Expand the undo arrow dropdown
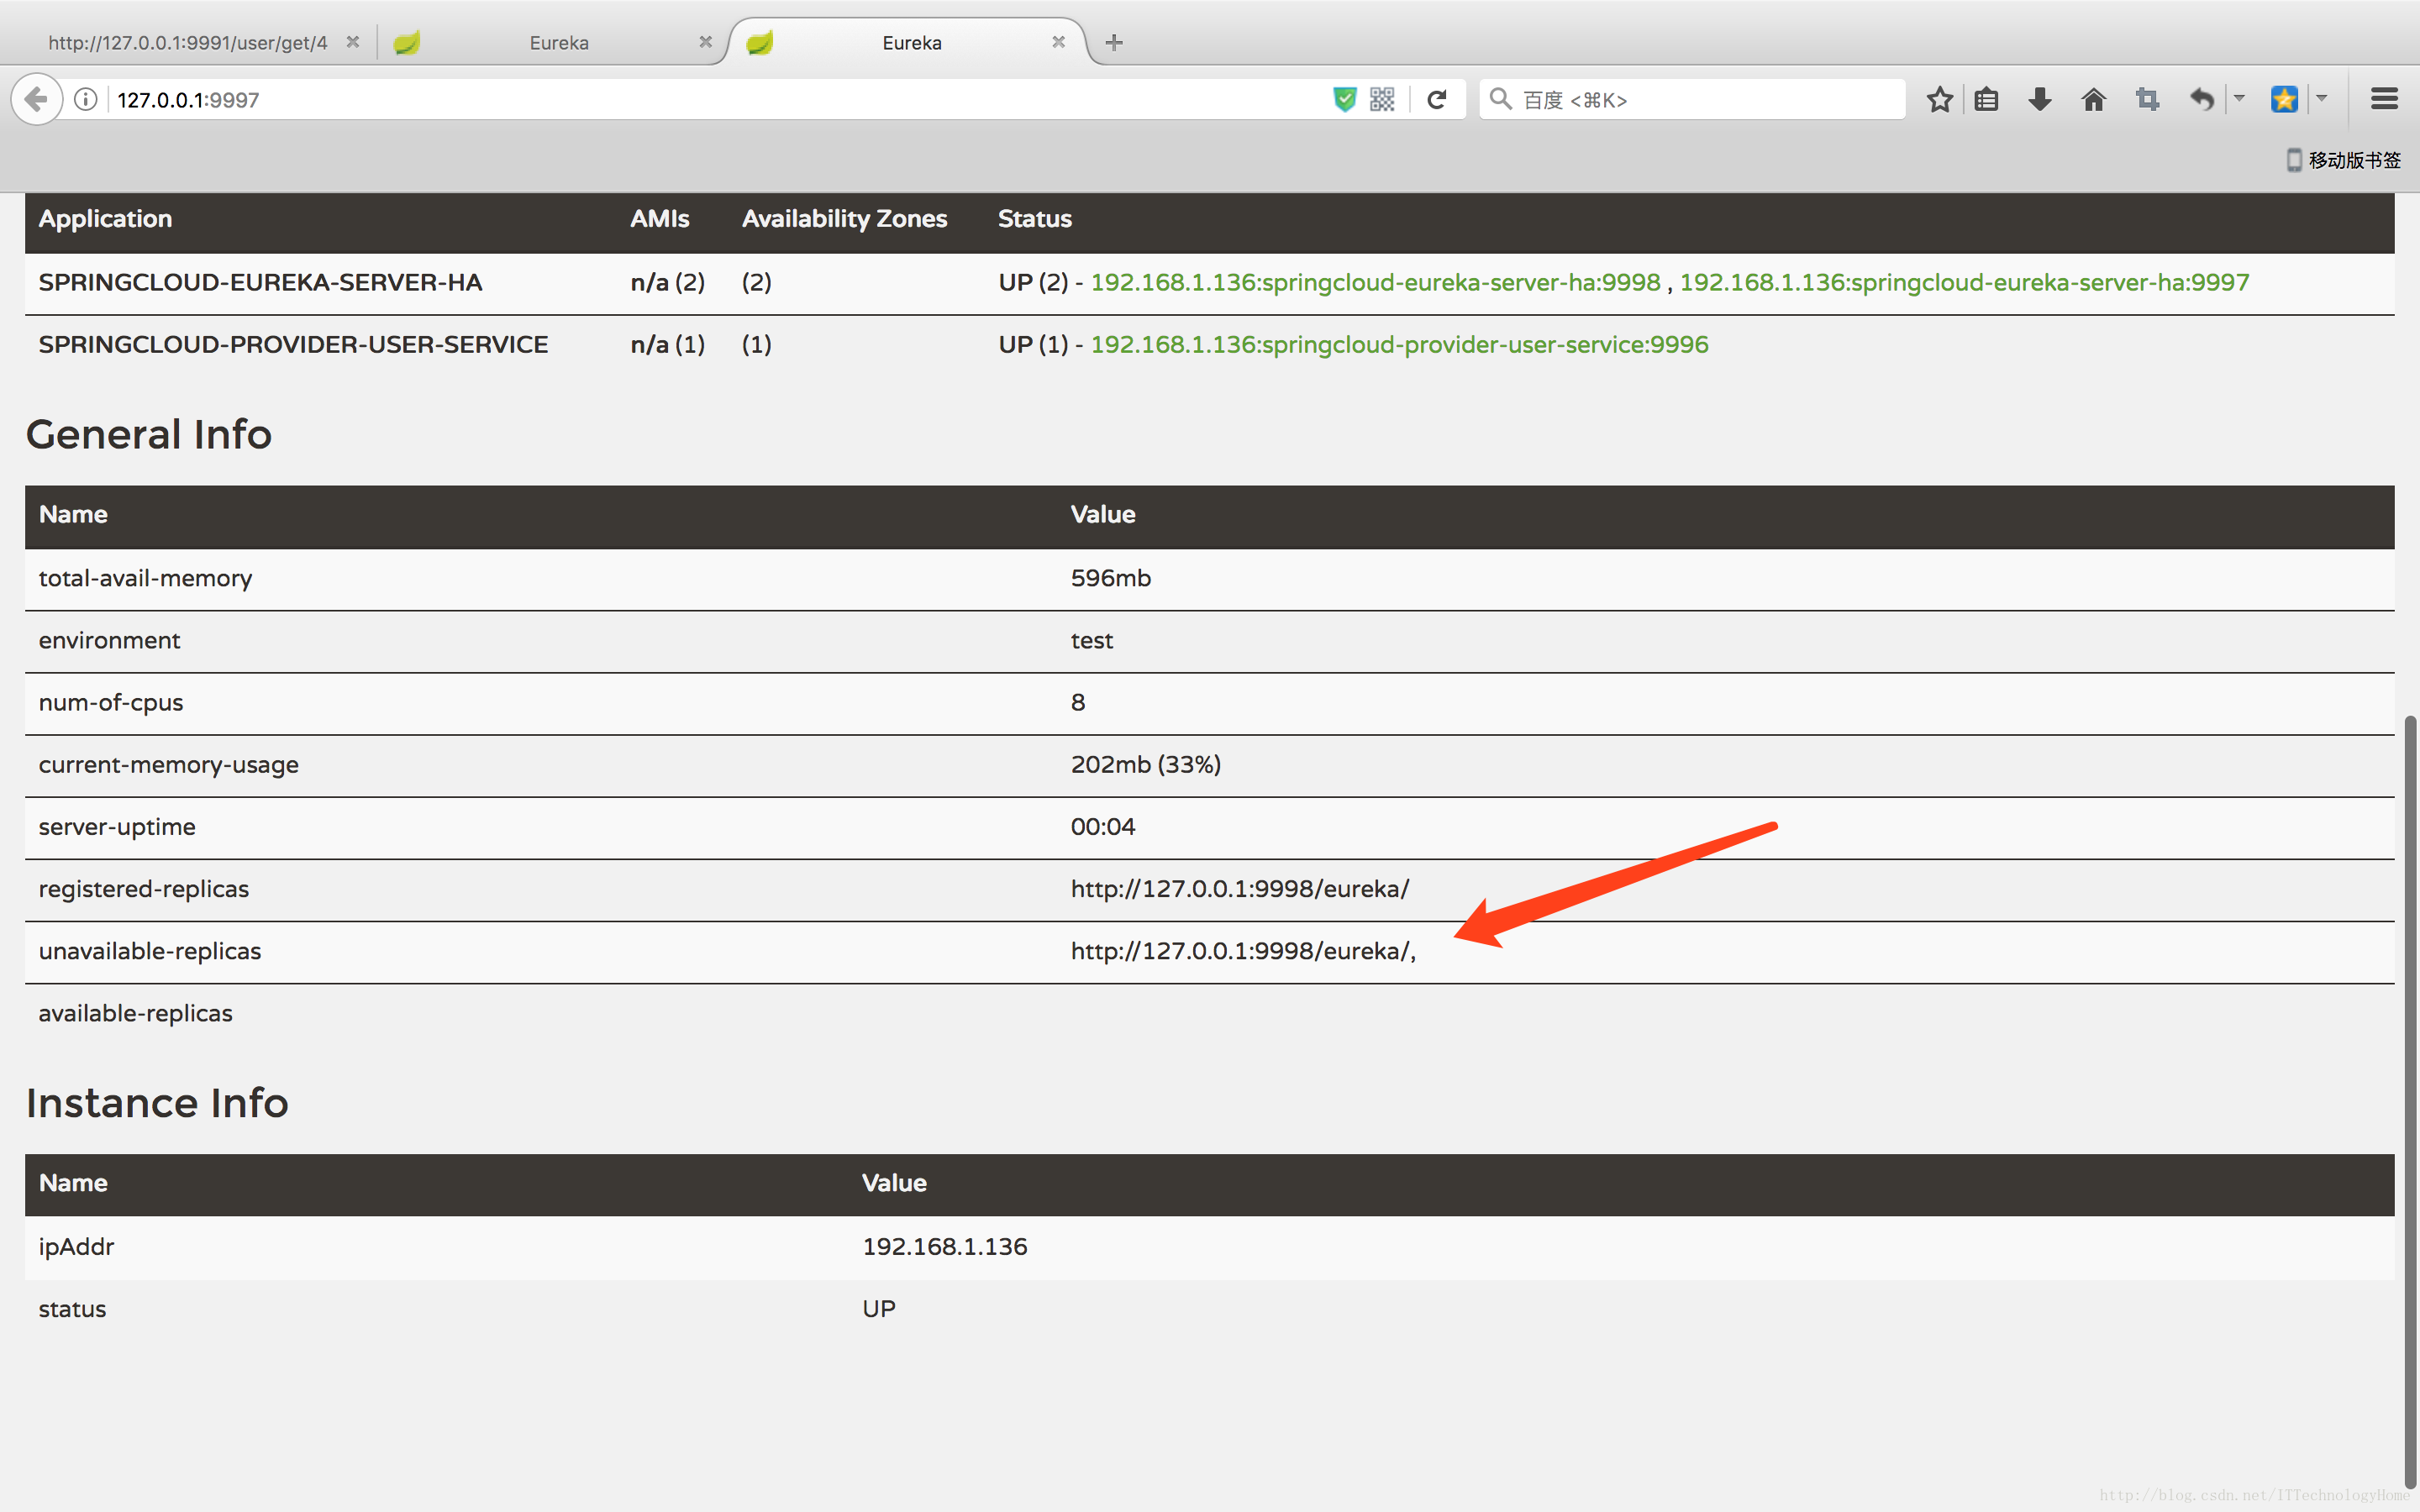The image size is (2420, 1512). tap(2240, 99)
